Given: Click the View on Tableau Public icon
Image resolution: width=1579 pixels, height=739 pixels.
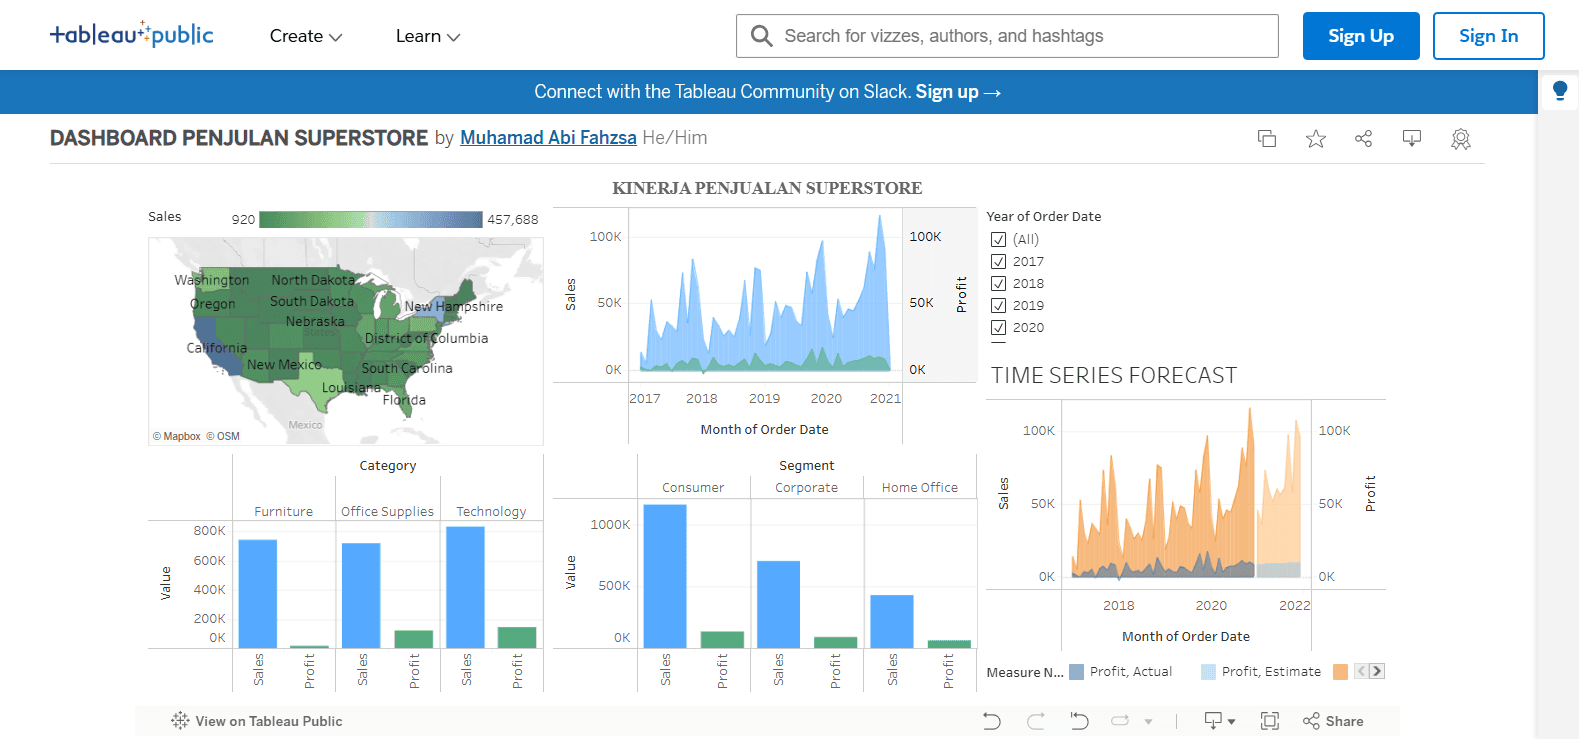Looking at the screenshot, I should click(x=180, y=721).
